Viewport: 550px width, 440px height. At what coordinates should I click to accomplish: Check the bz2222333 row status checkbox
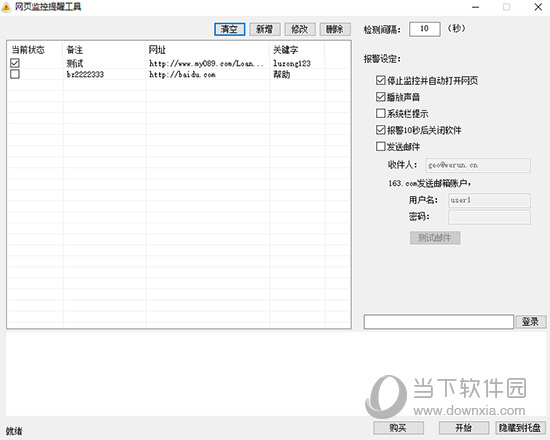[x=15, y=74]
